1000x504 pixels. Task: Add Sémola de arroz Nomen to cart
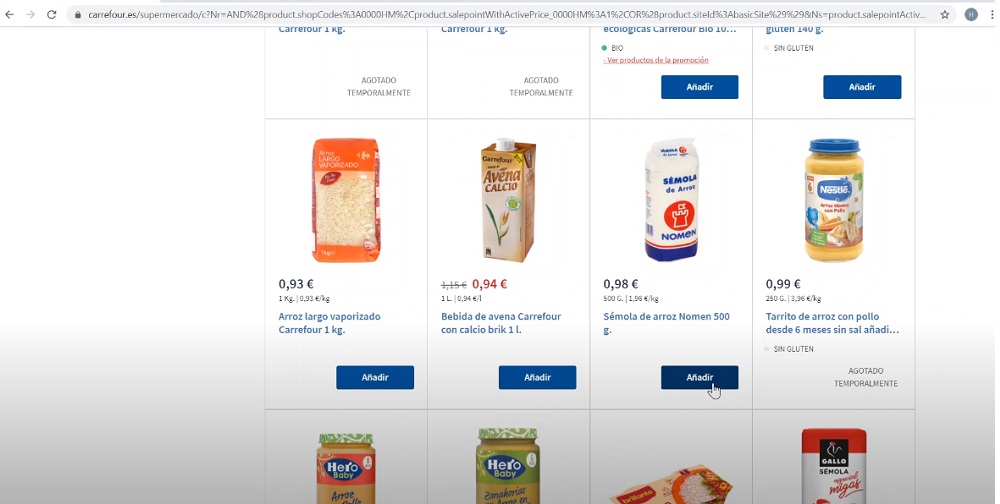click(x=699, y=377)
